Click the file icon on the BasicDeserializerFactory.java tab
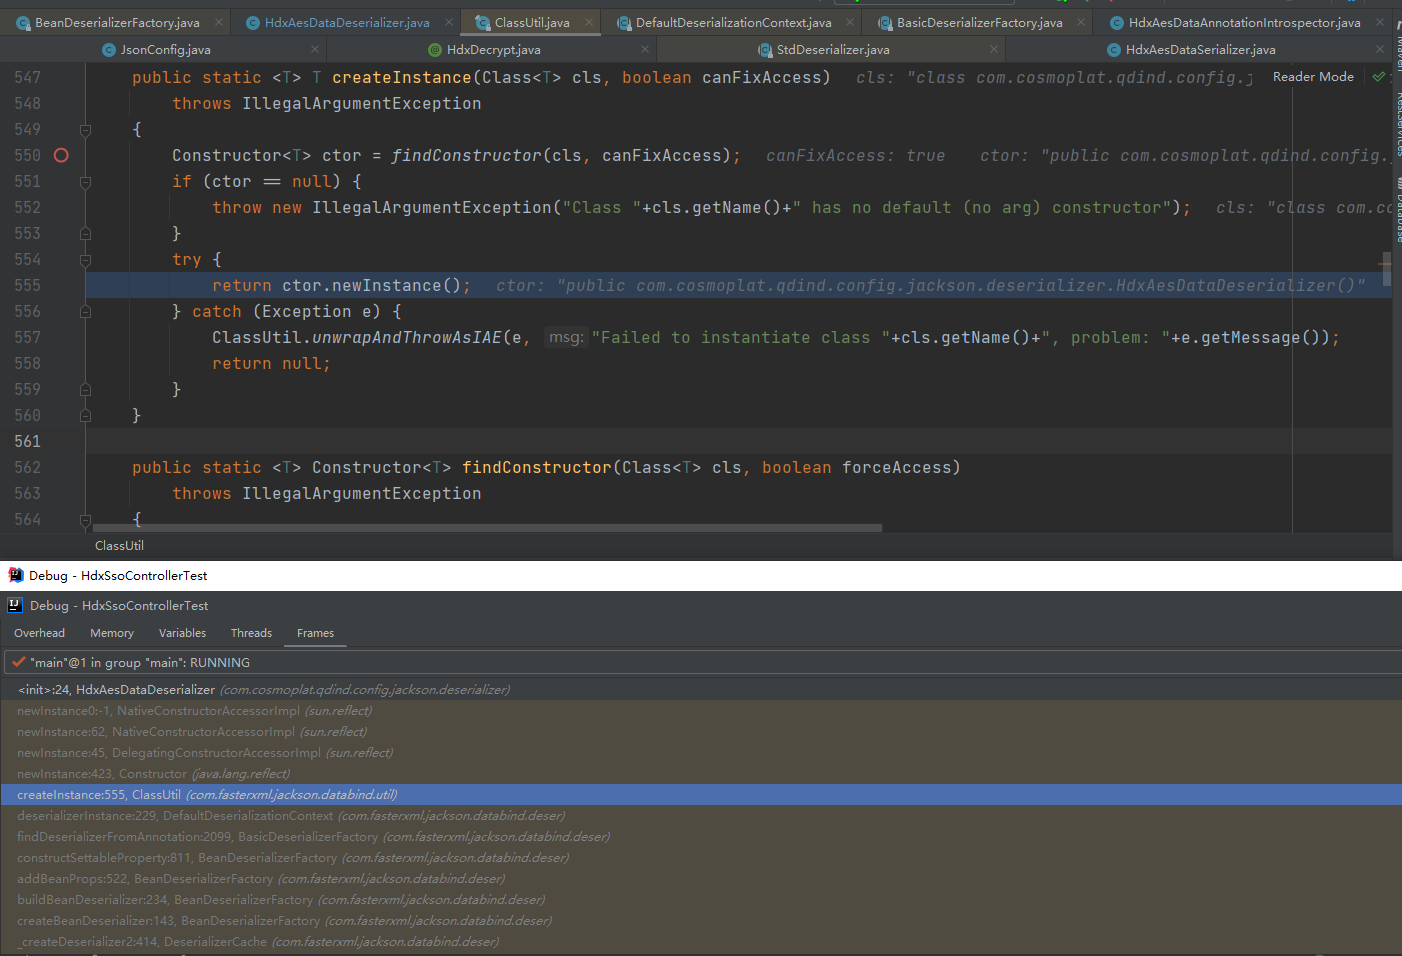 pyautogui.click(x=885, y=22)
